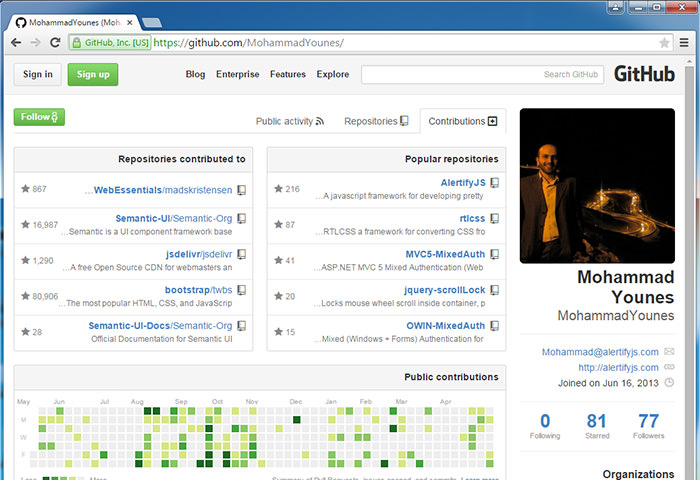
Task: Click the repo icon next to jsdelivr/jsdelivr
Action: tap(242, 254)
